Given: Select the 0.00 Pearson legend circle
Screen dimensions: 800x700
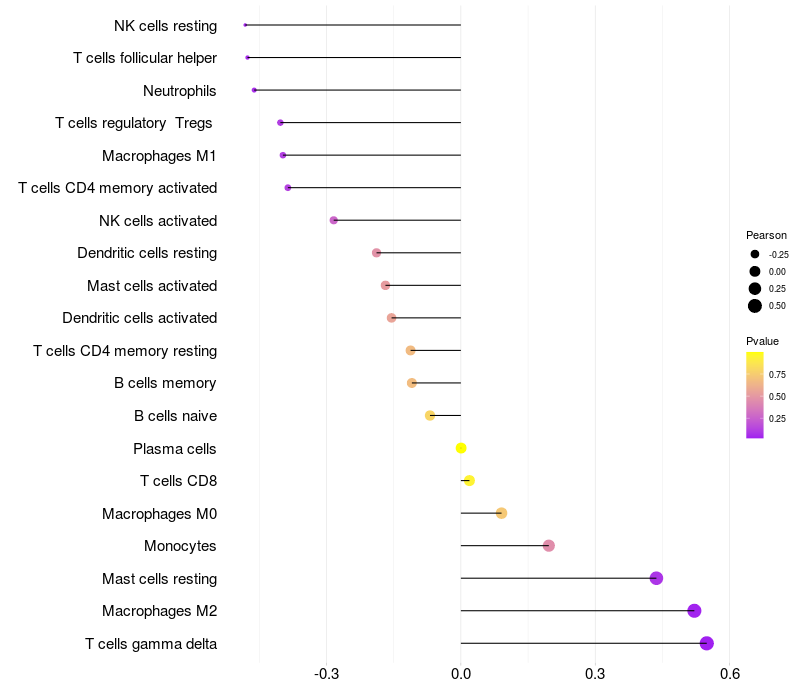Looking at the screenshot, I should pyautogui.click(x=755, y=271).
